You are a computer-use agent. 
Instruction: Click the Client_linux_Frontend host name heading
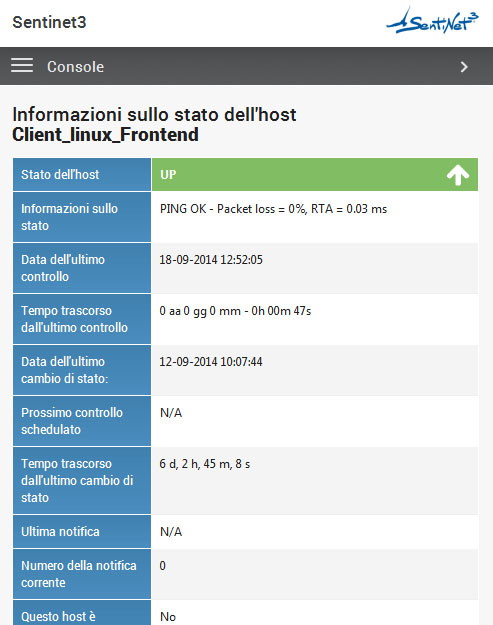(x=105, y=134)
